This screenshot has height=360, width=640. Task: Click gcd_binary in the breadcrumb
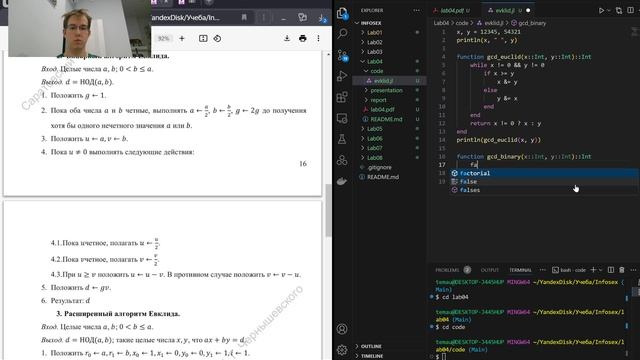pos(532,23)
